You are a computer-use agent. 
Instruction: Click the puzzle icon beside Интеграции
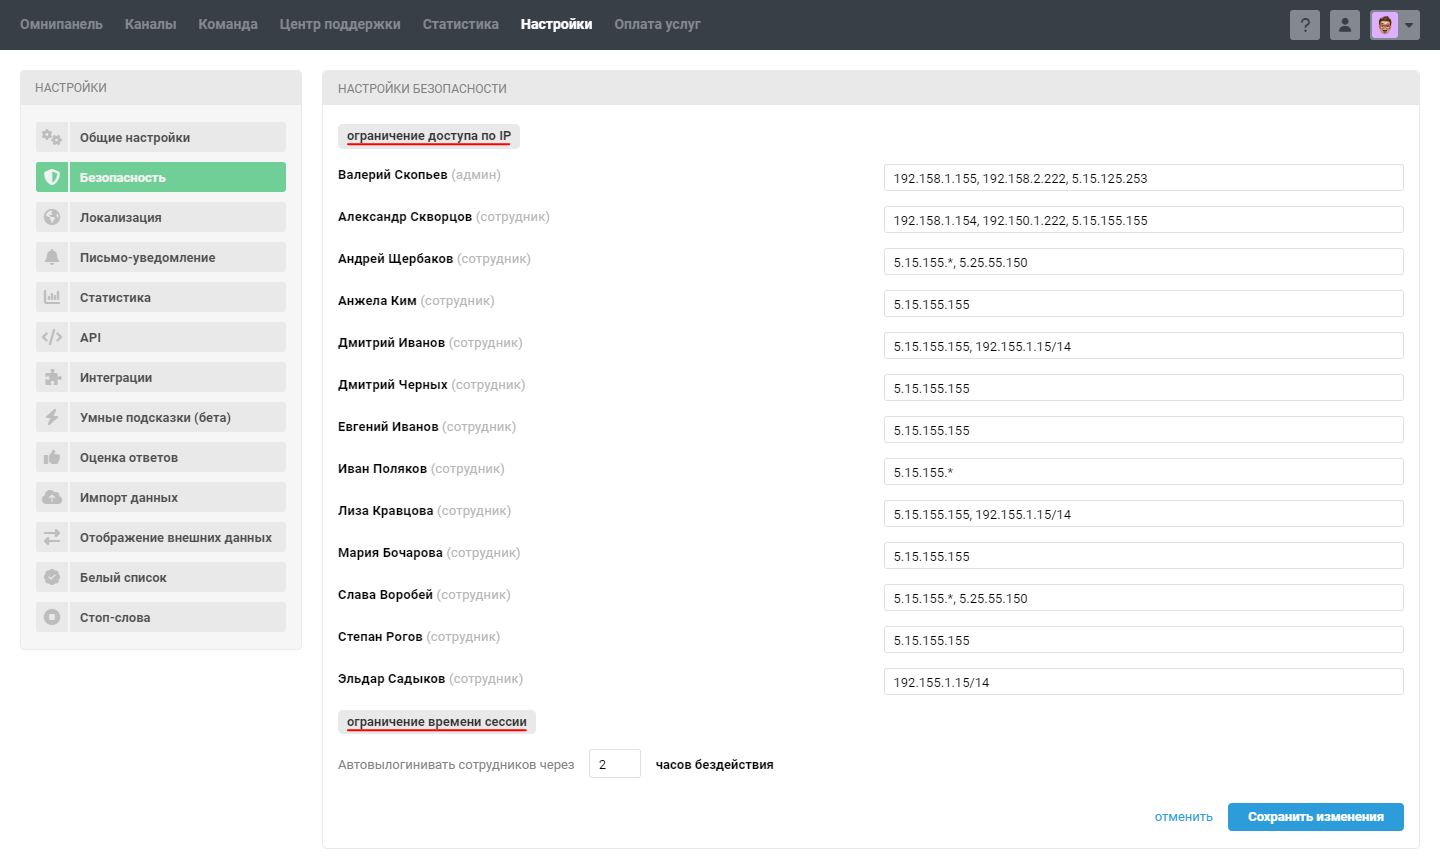pos(52,377)
